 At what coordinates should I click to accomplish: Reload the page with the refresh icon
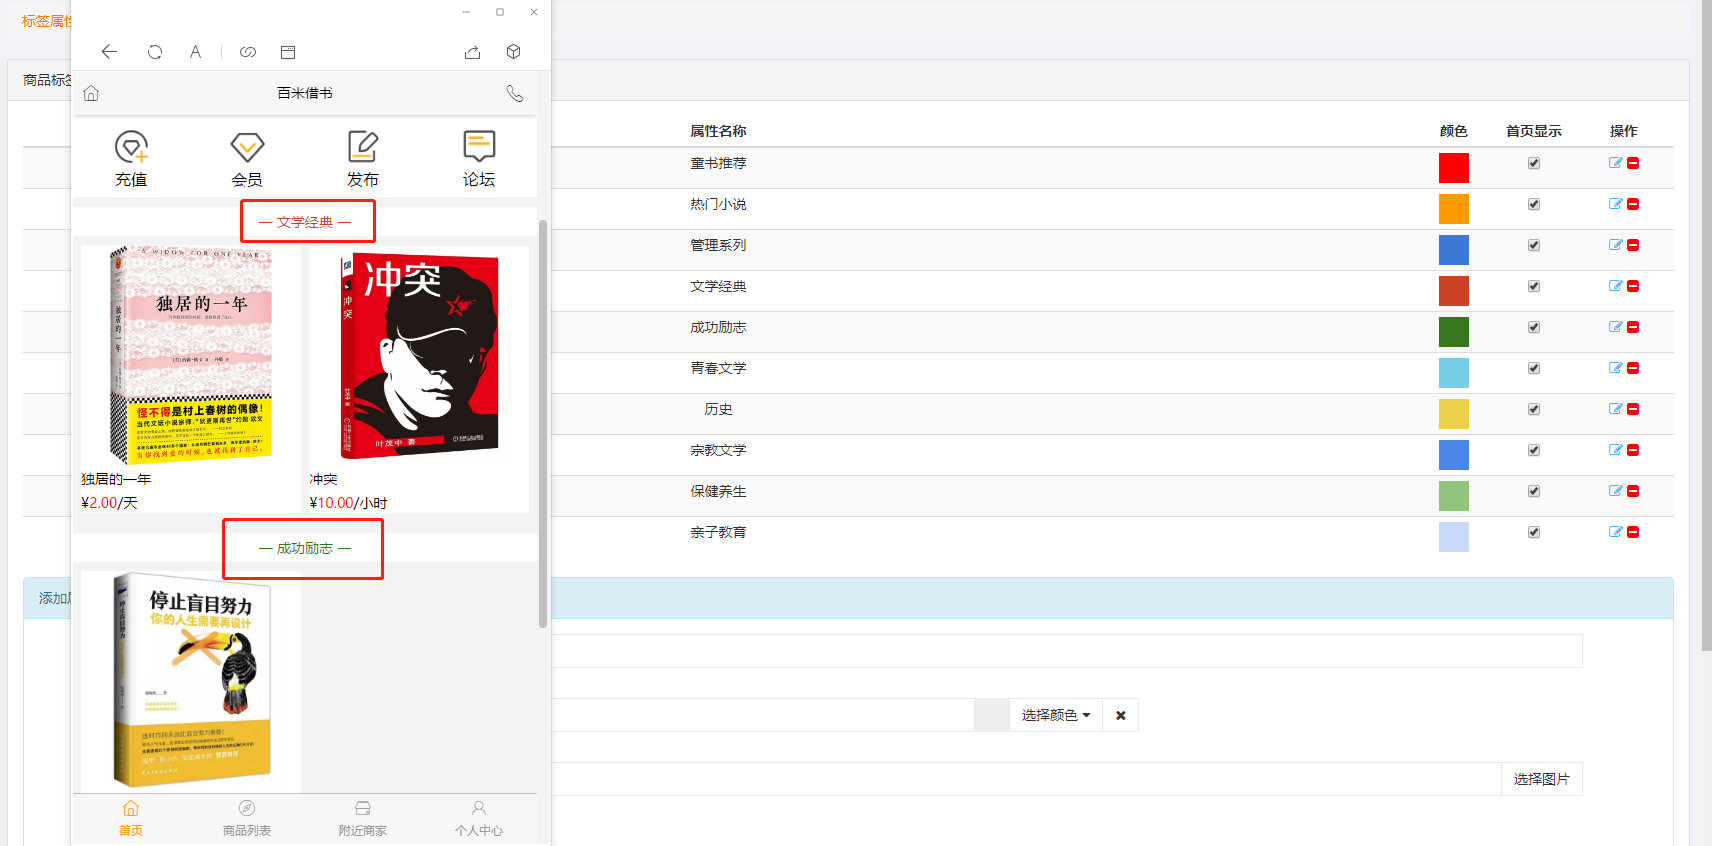[x=155, y=52]
